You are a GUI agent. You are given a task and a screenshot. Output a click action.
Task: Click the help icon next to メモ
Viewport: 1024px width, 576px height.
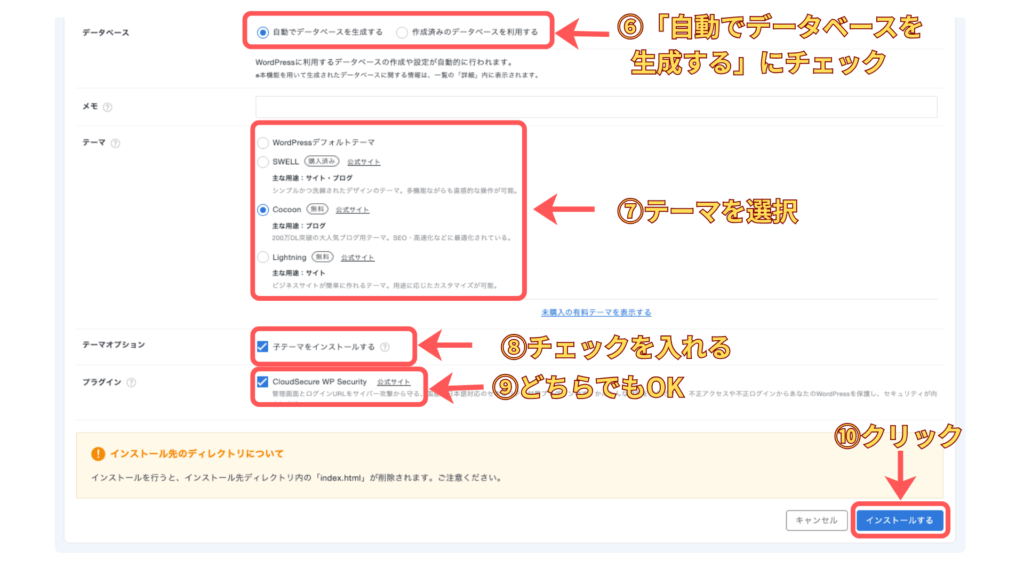[x=107, y=107]
